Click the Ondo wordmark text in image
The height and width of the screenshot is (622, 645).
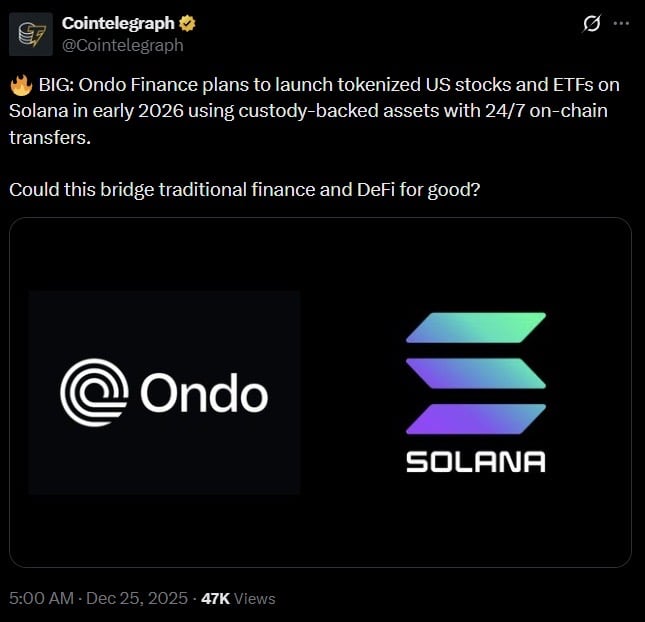click(x=204, y=393)
